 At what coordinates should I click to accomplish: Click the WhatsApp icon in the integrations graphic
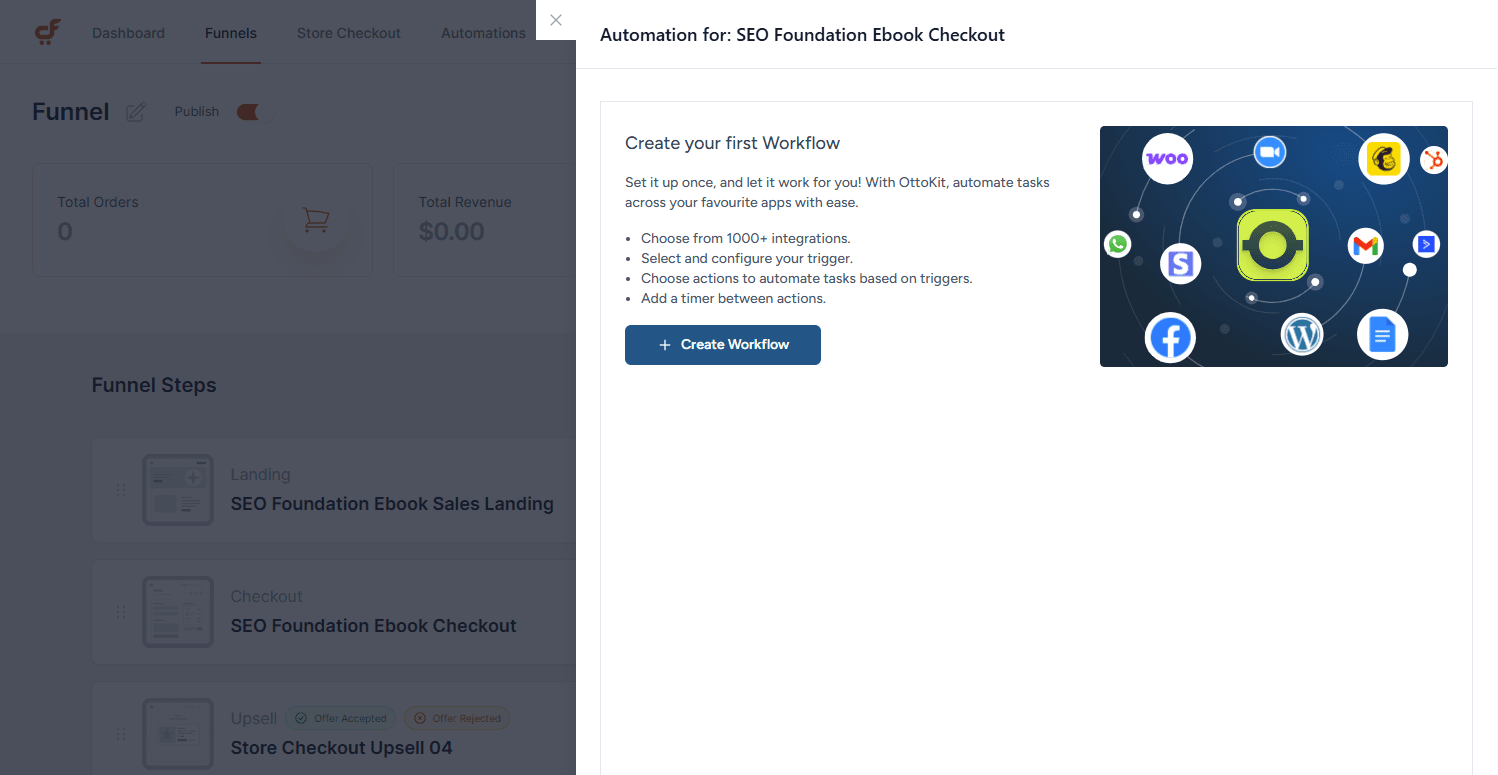[x=1117, y=243]
